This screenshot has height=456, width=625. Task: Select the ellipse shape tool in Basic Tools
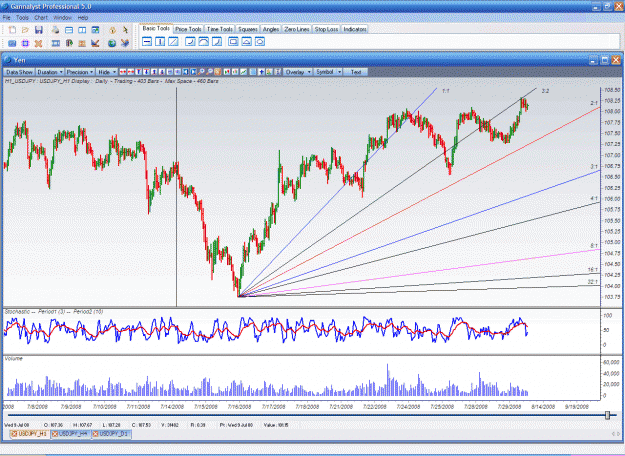click(260, 41)
